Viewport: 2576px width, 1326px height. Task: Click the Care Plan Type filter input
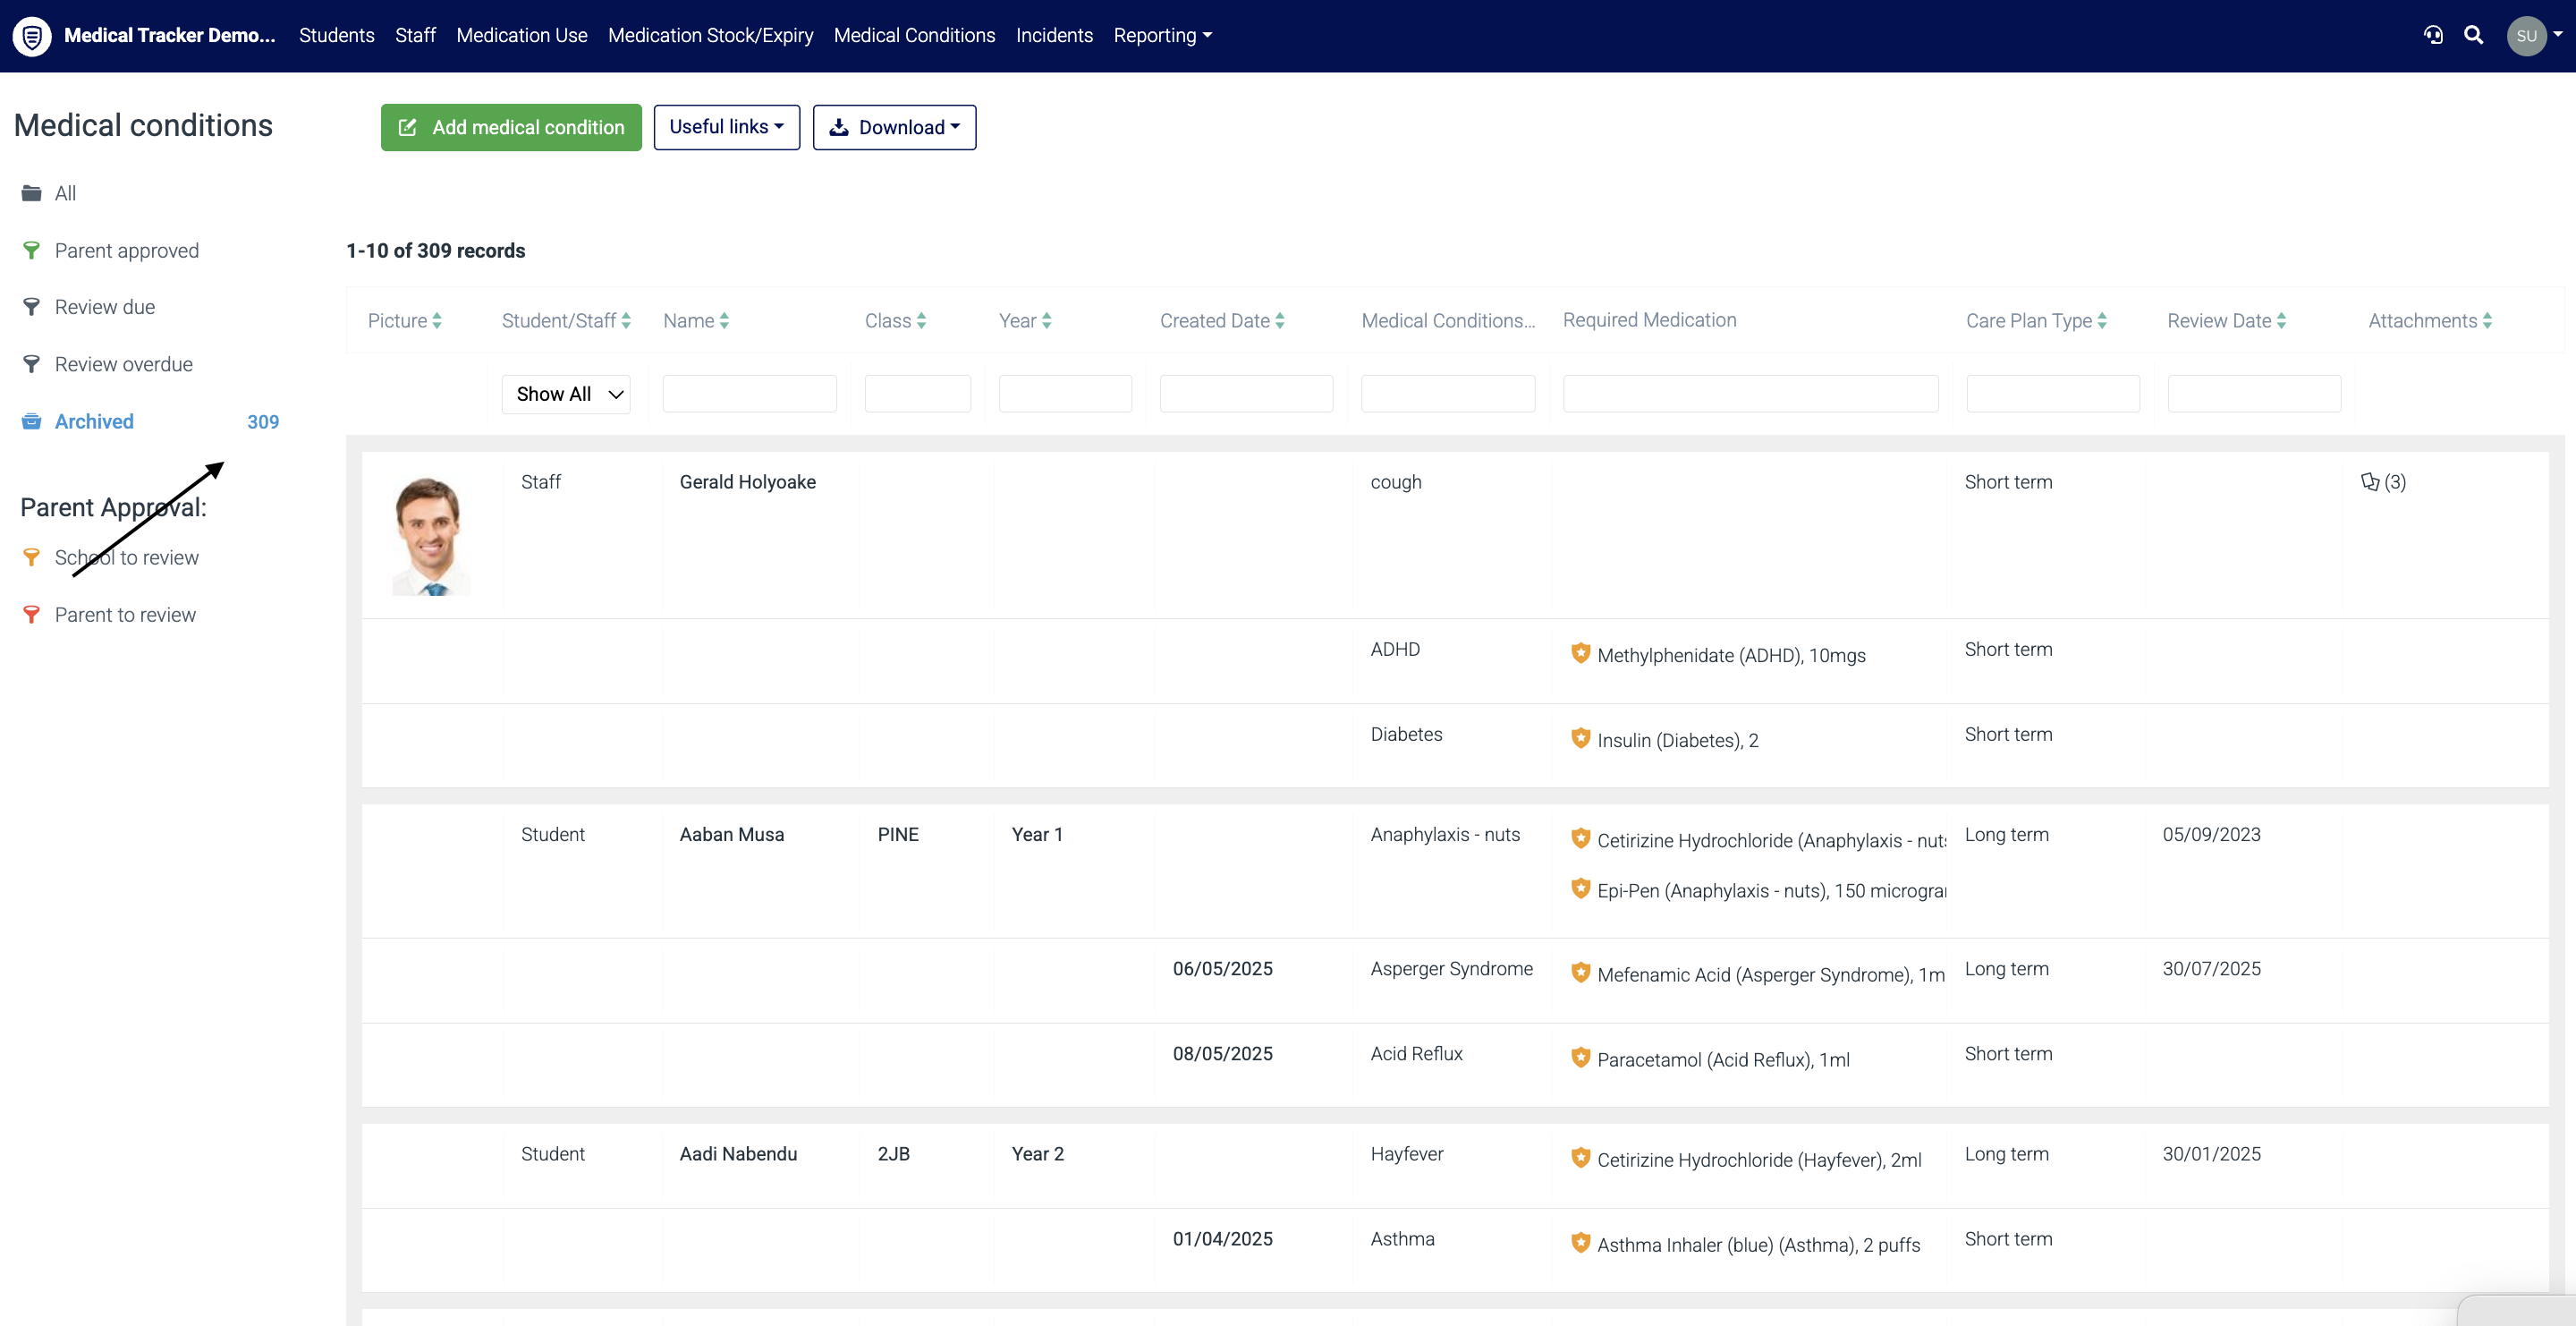point(2053,394)
